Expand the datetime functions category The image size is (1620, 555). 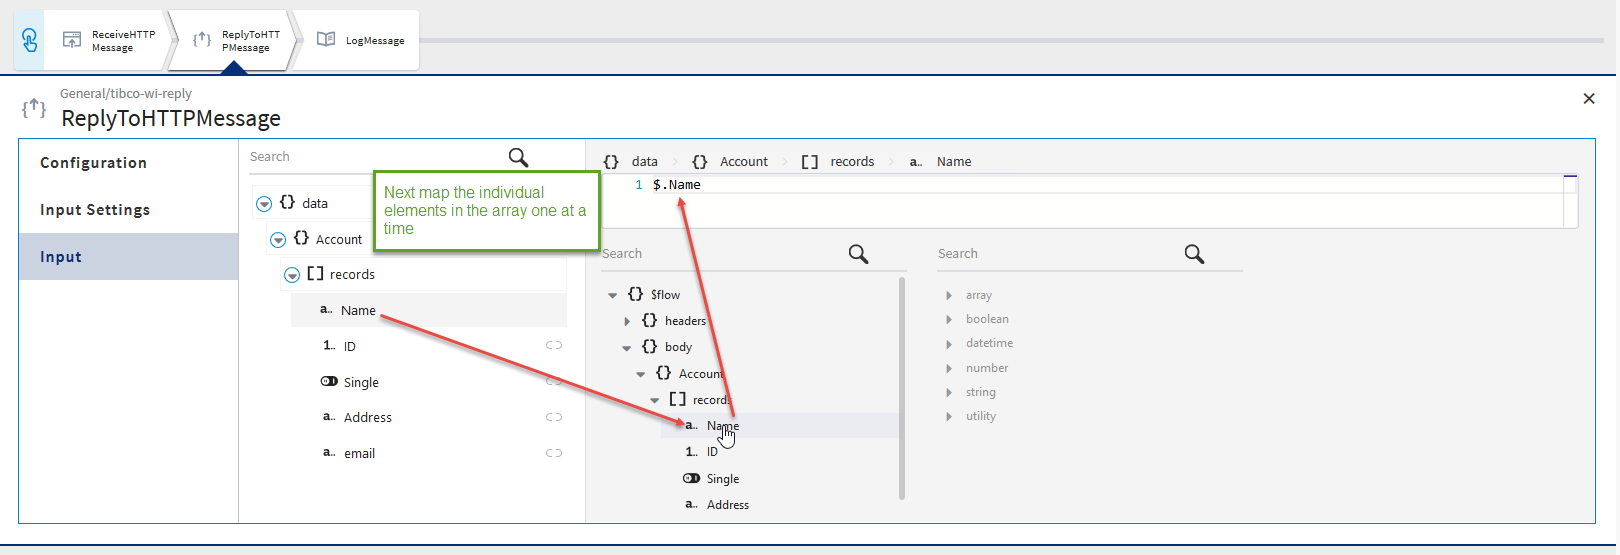click(949, 344)
